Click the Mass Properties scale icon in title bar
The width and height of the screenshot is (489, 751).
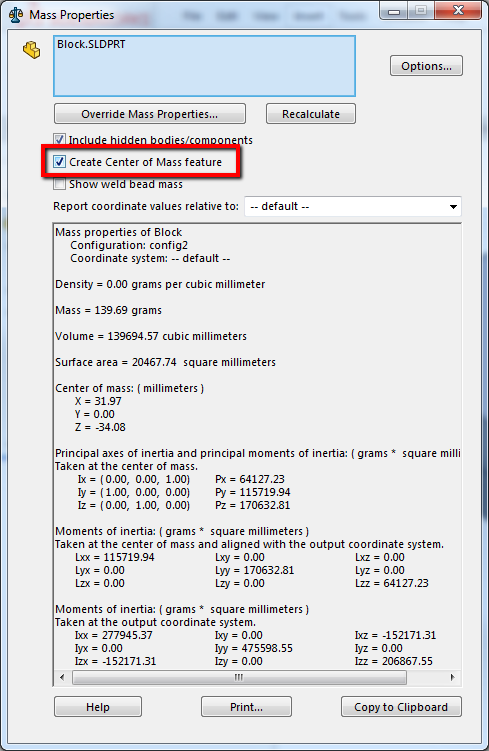coord(16,15)
